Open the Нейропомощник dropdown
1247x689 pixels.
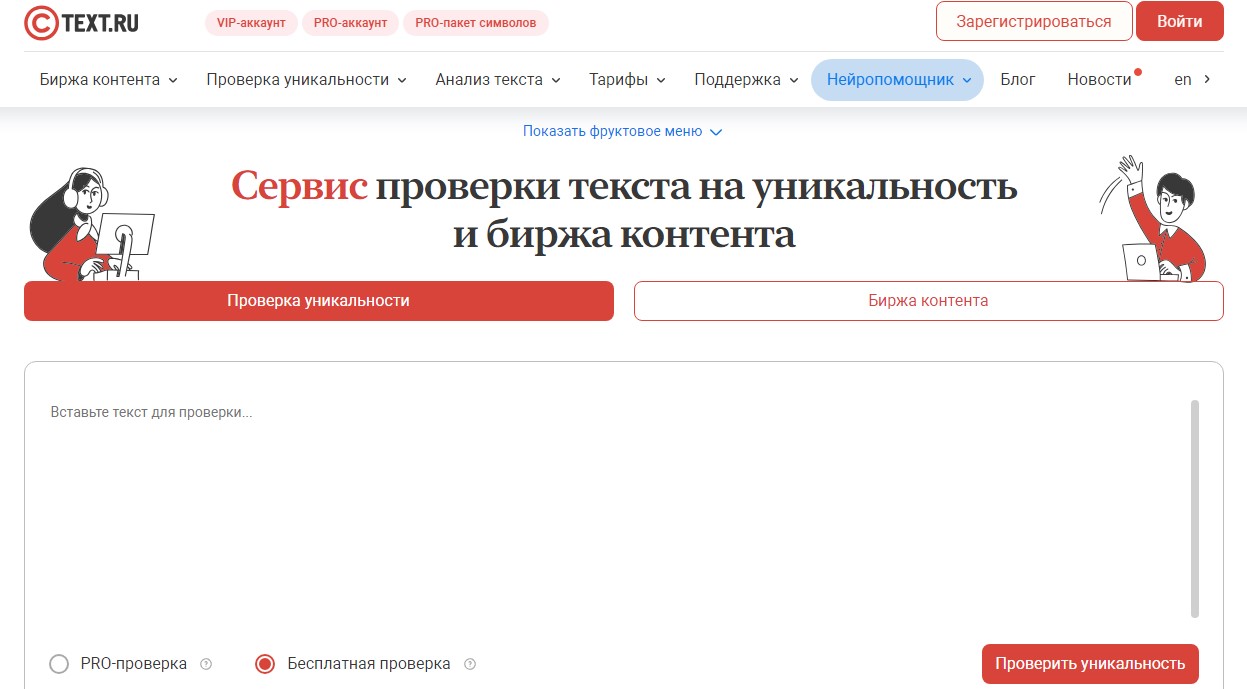(x=898, y=80)
